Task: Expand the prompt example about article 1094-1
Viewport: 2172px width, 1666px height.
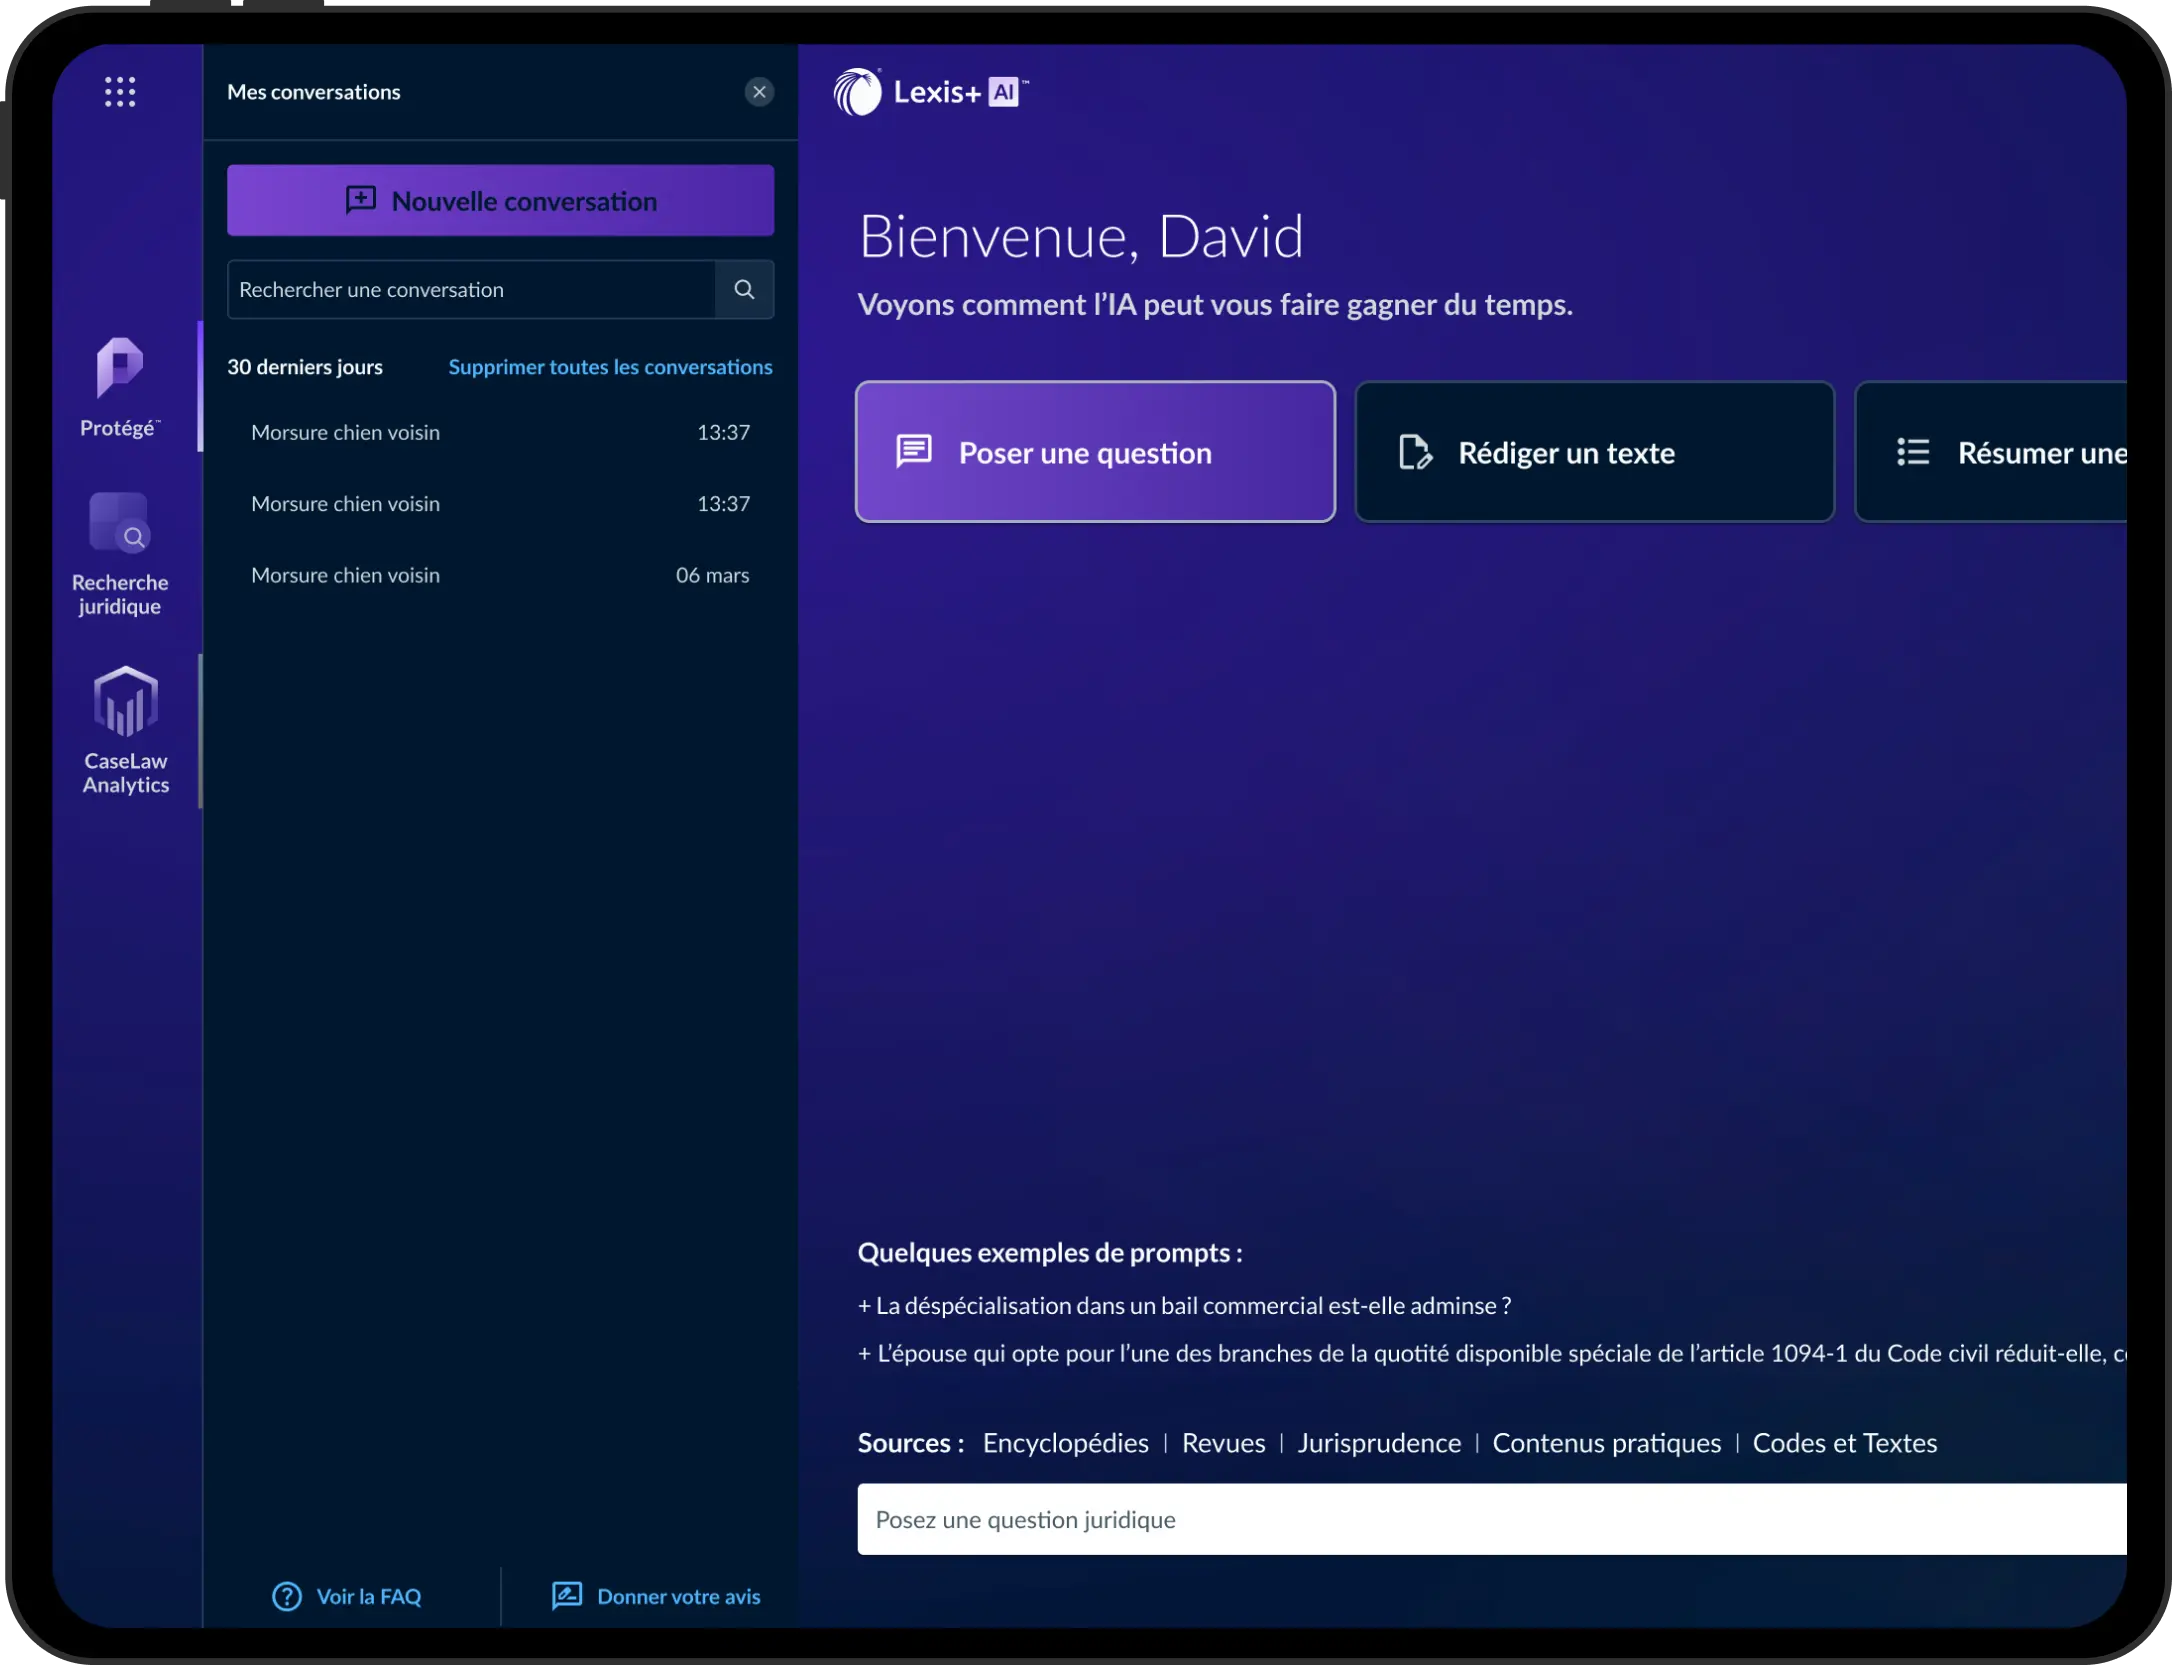Action: (x=1400, y=1354)
